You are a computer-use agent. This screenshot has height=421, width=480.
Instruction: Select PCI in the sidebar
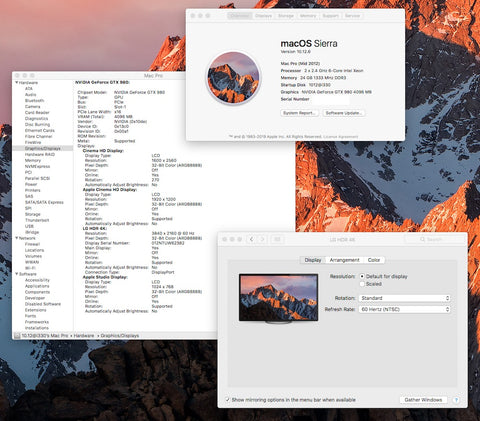pyautogui.click(x=28, y=172)
